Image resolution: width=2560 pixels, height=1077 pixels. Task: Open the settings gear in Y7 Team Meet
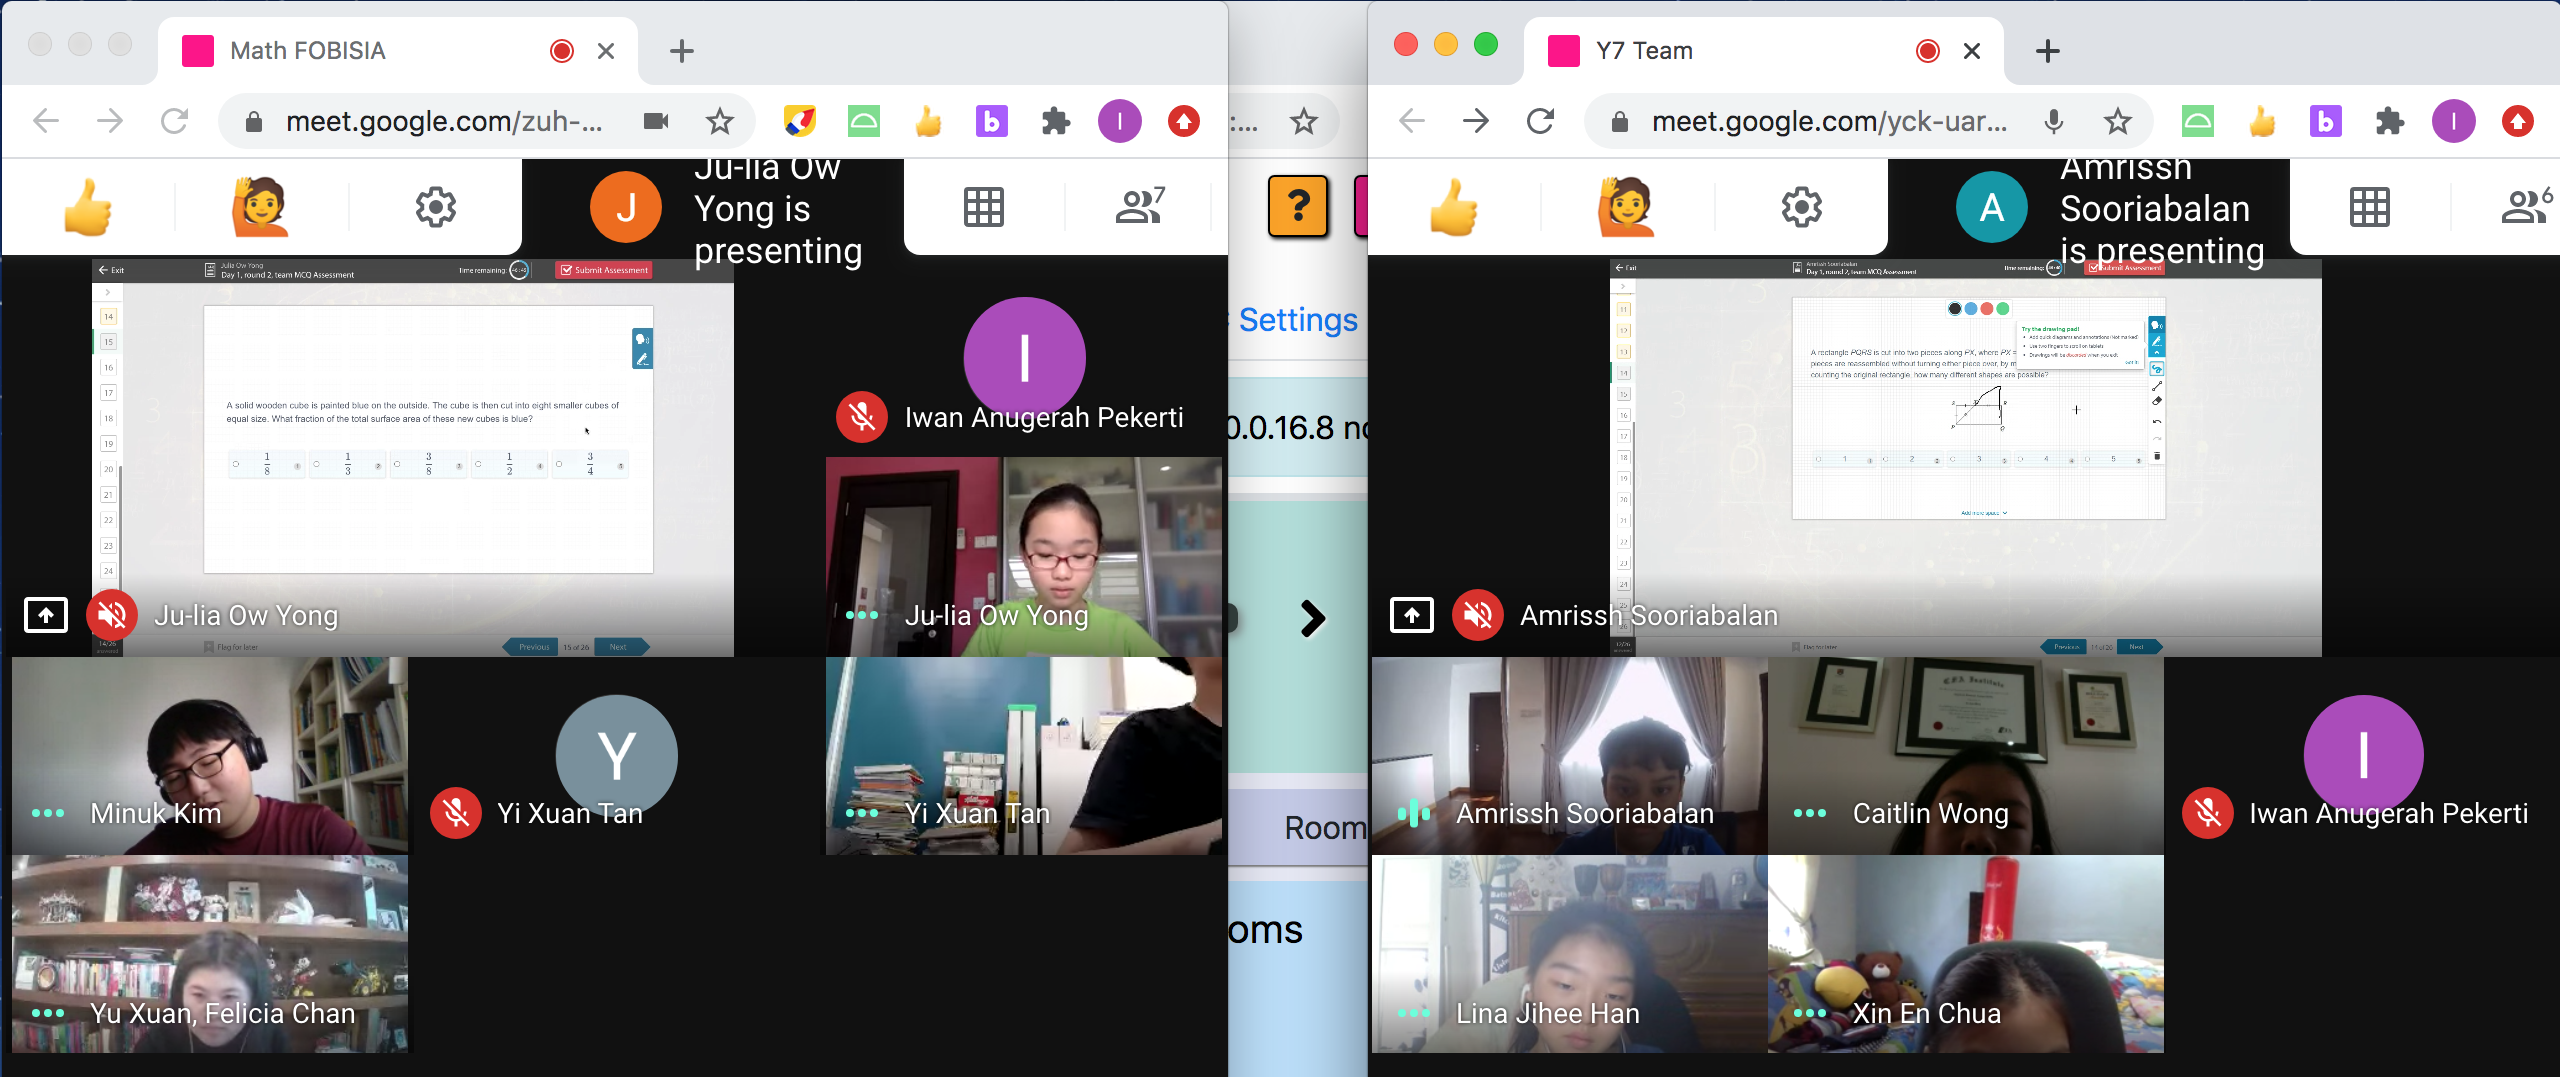point(1802,207)
